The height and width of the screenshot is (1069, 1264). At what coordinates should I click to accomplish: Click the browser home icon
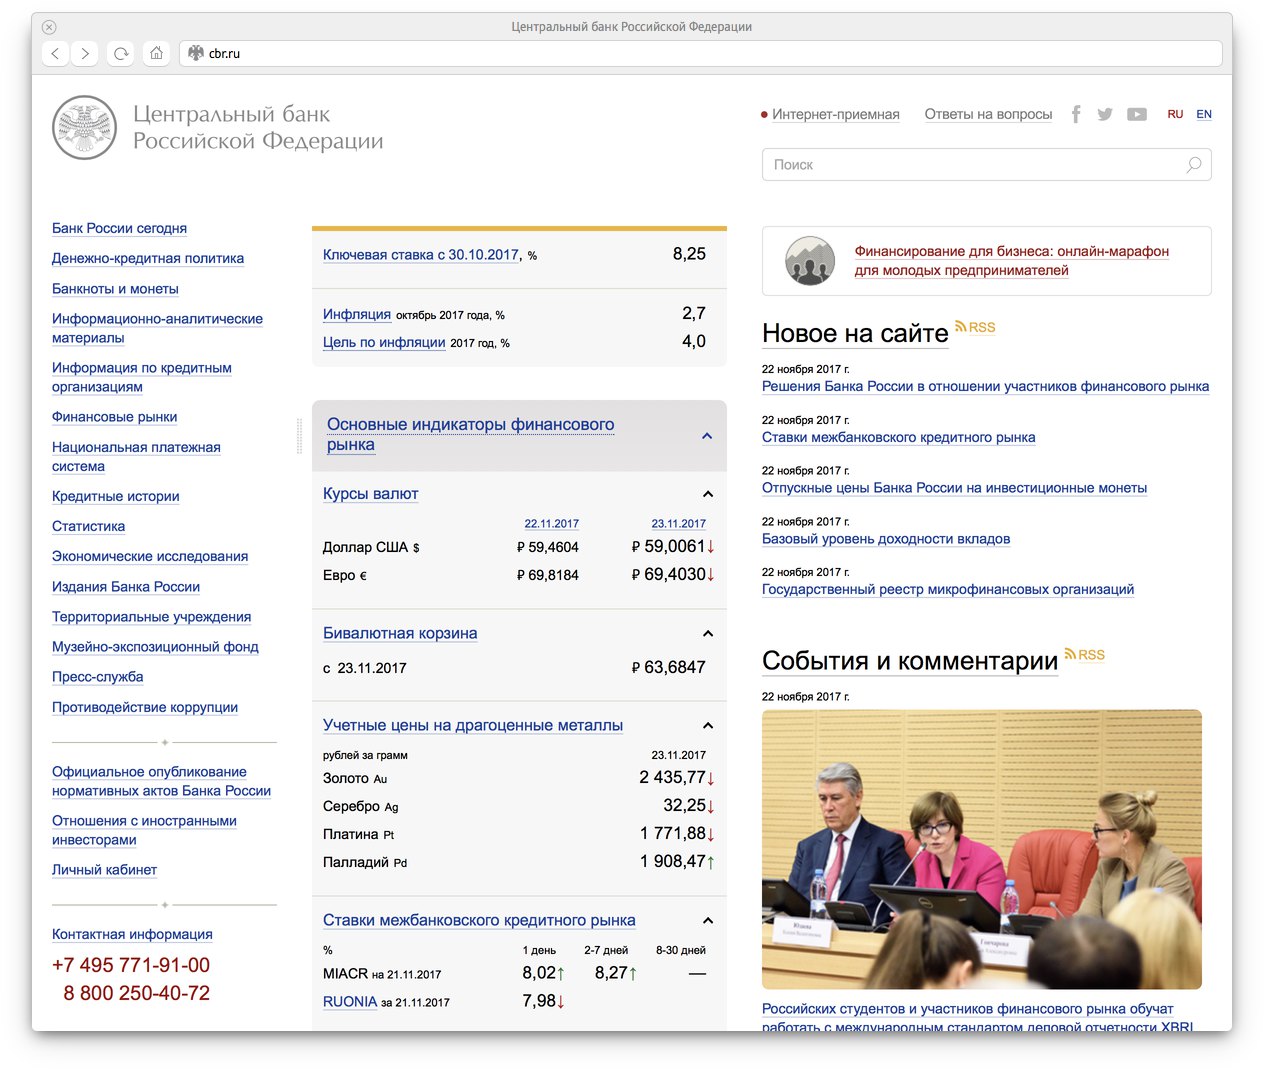156,54
